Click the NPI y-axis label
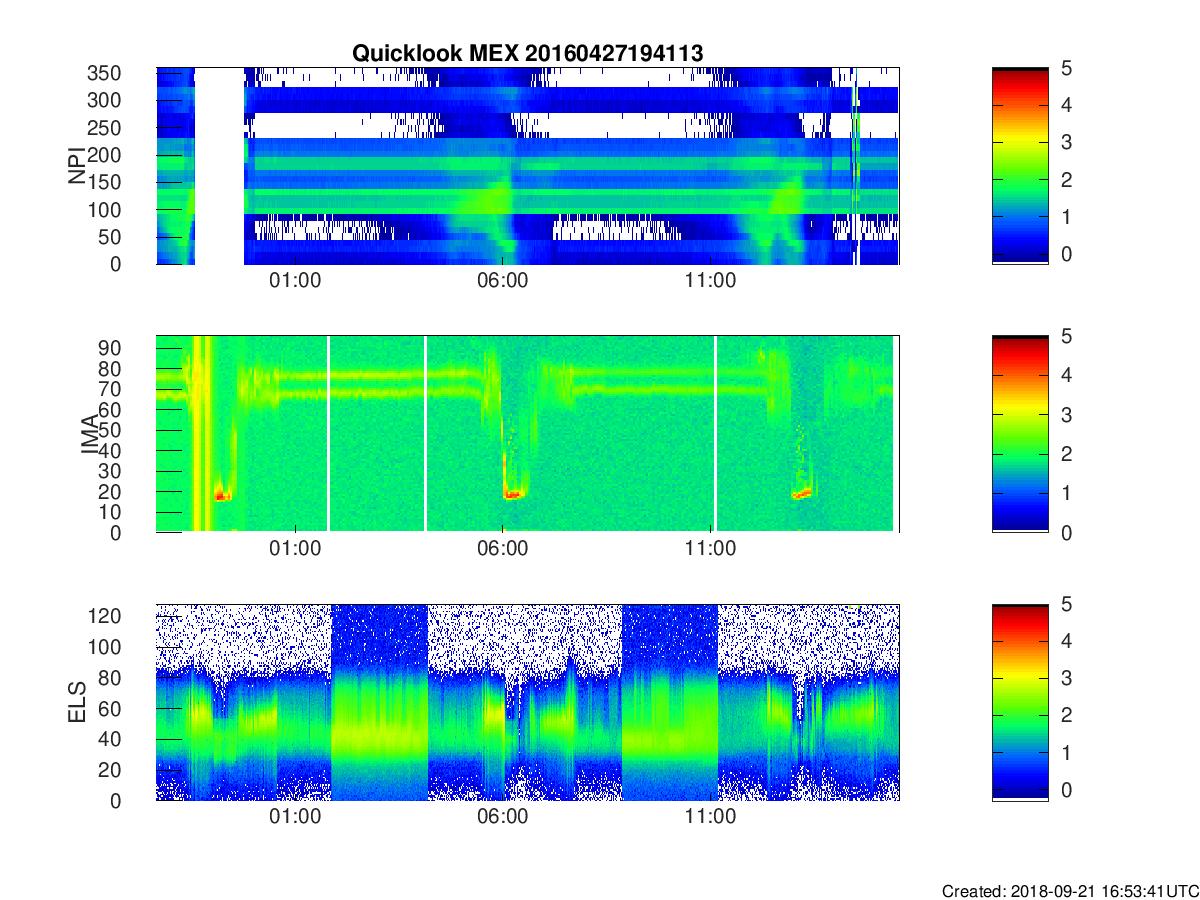Screen dimensions: 1200x900 point(76,165)
